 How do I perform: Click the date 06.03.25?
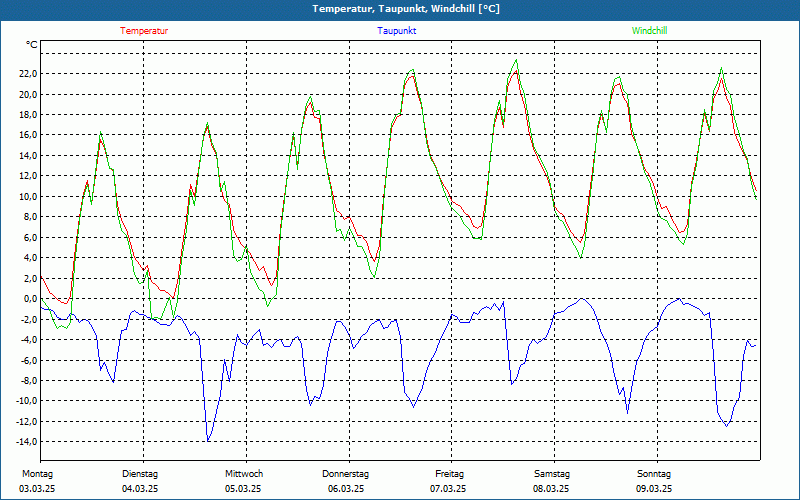346,489
